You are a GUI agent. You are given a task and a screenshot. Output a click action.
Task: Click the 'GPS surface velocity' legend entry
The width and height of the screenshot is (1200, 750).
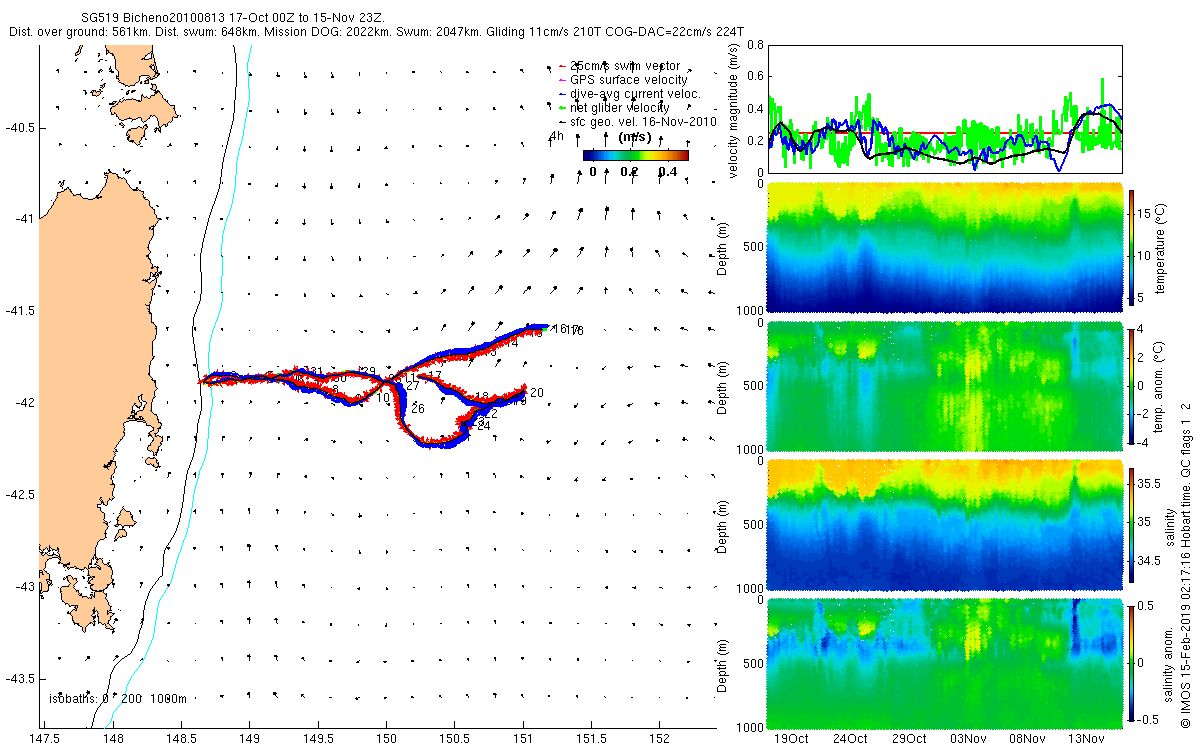(629, 79)
